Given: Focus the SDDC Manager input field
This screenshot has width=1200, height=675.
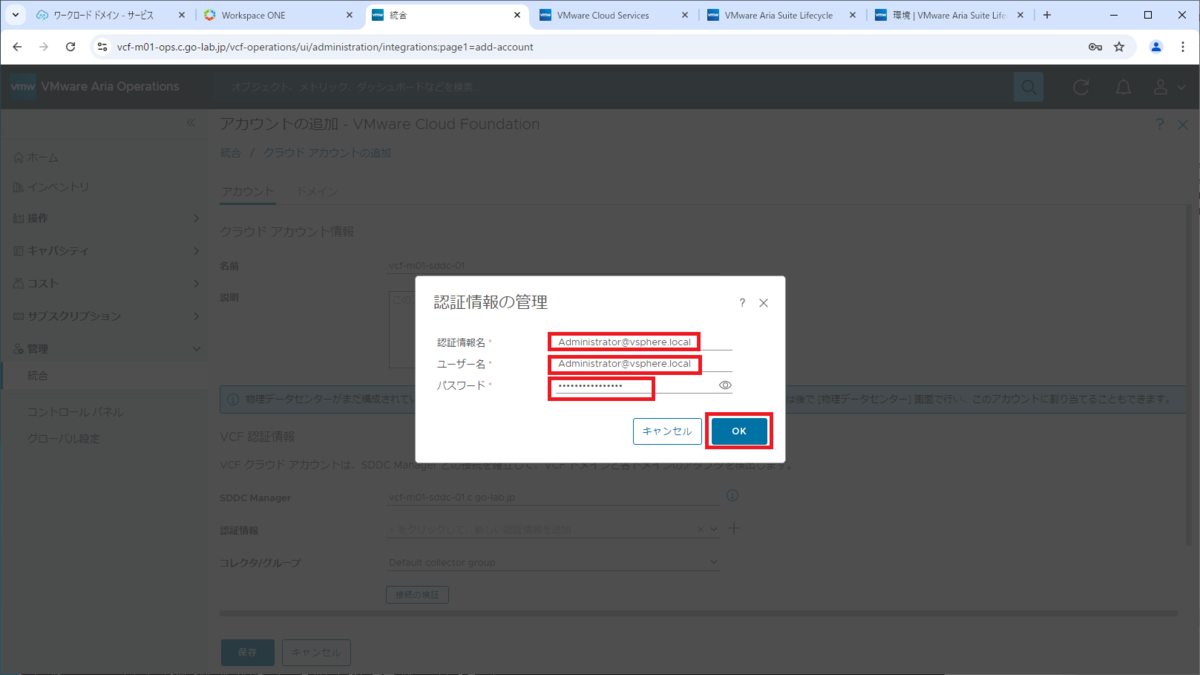Looking at the screenshot, I should pos(553,497).
